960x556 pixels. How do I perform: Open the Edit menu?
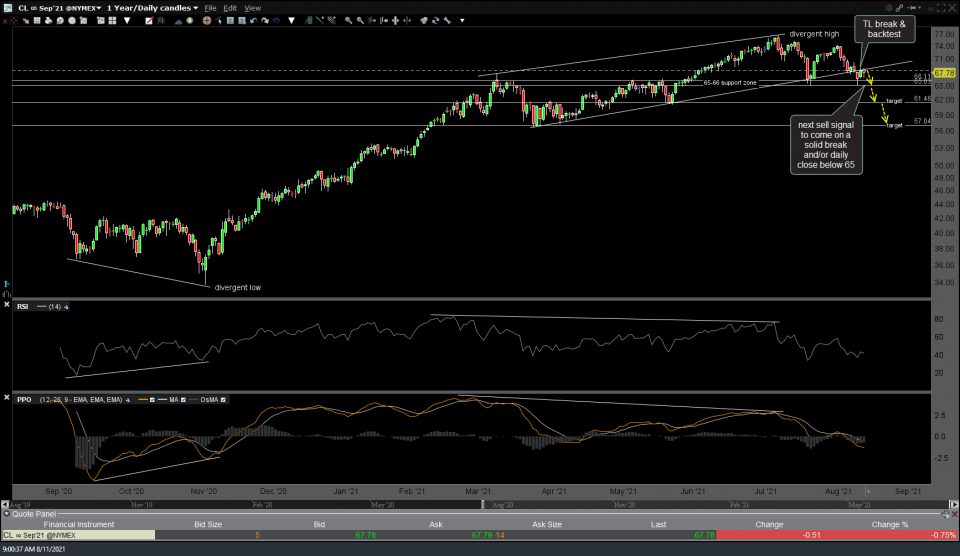pyautogui.click(x=230, y=8)
